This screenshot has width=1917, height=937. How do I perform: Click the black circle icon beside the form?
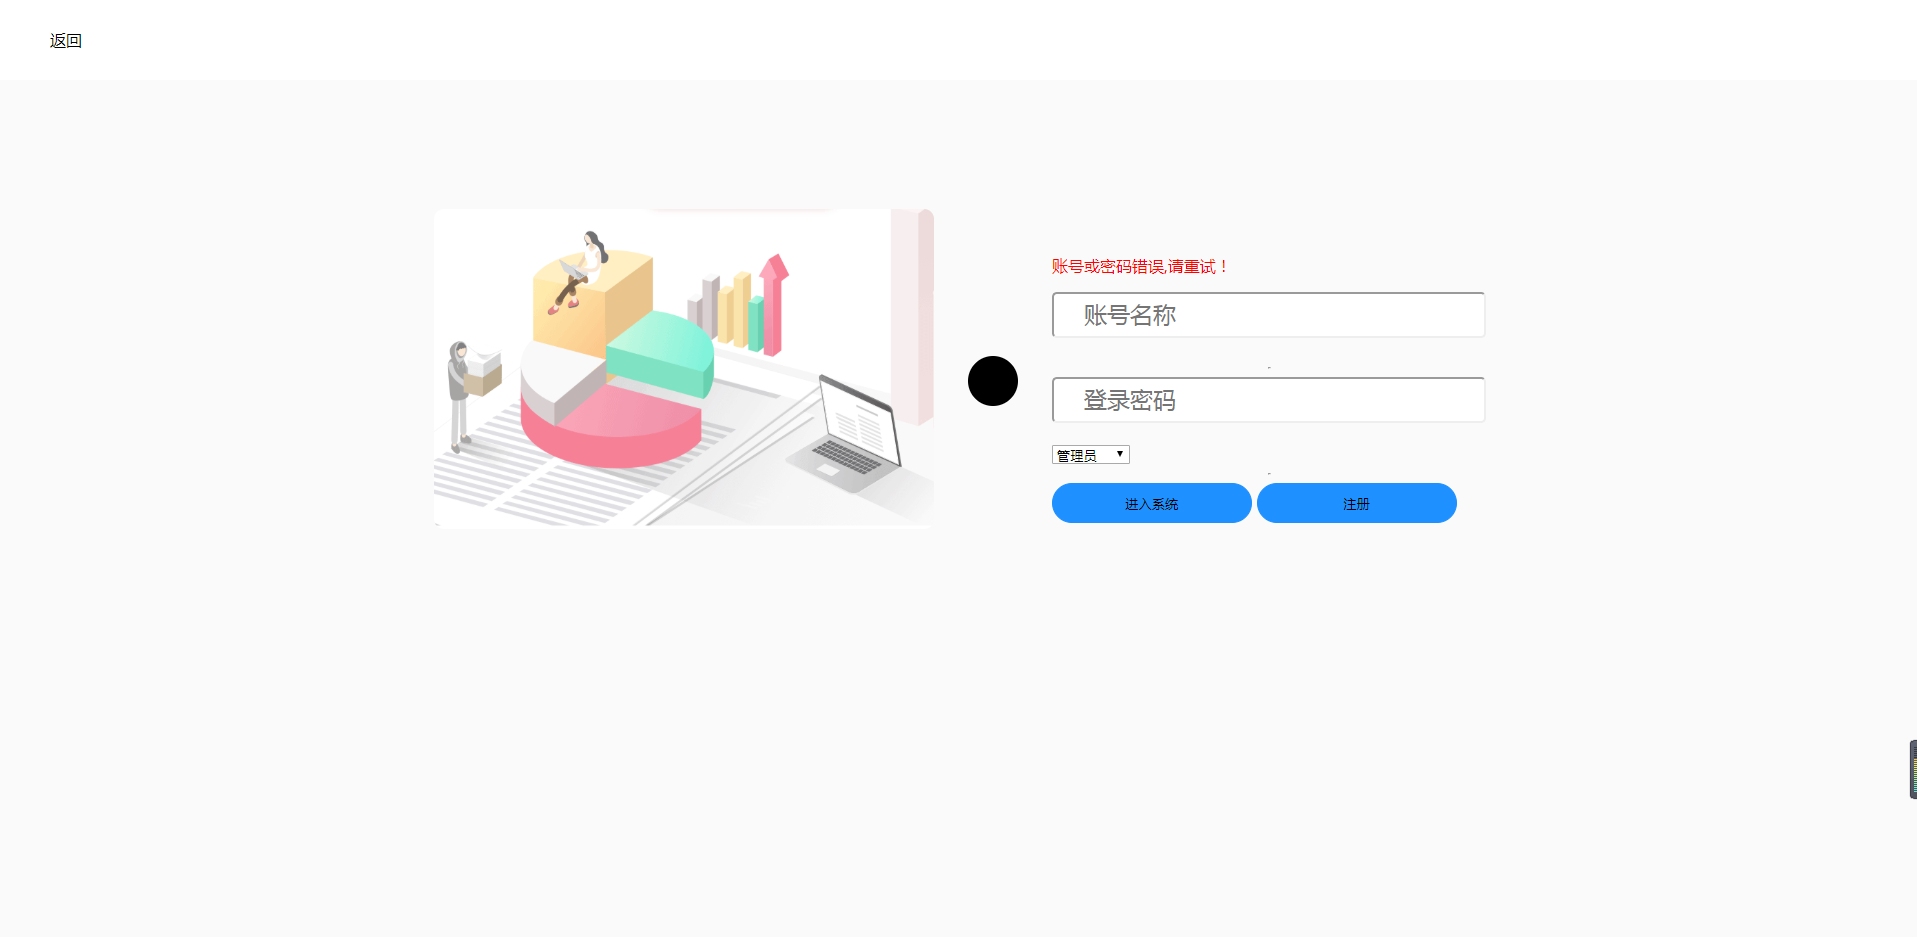click(x=993, y=381)
